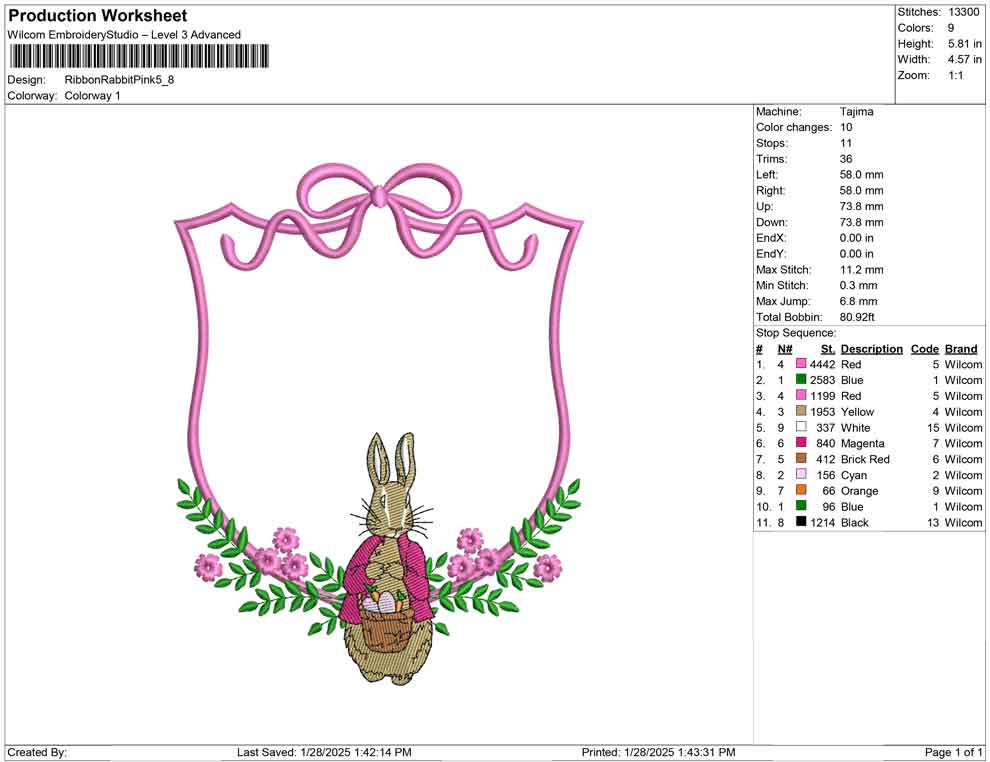Click the pink swatch for stop 3

pos(801,395)
